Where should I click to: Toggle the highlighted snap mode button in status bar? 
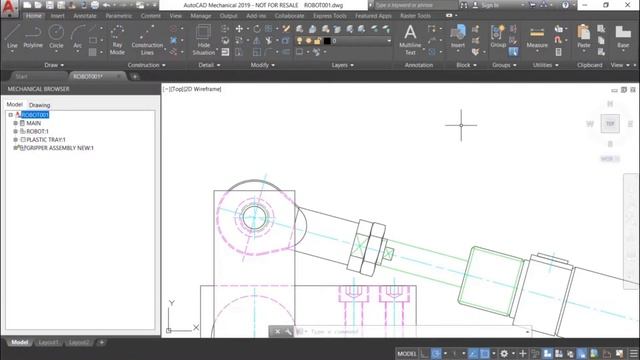coord(436,353)
